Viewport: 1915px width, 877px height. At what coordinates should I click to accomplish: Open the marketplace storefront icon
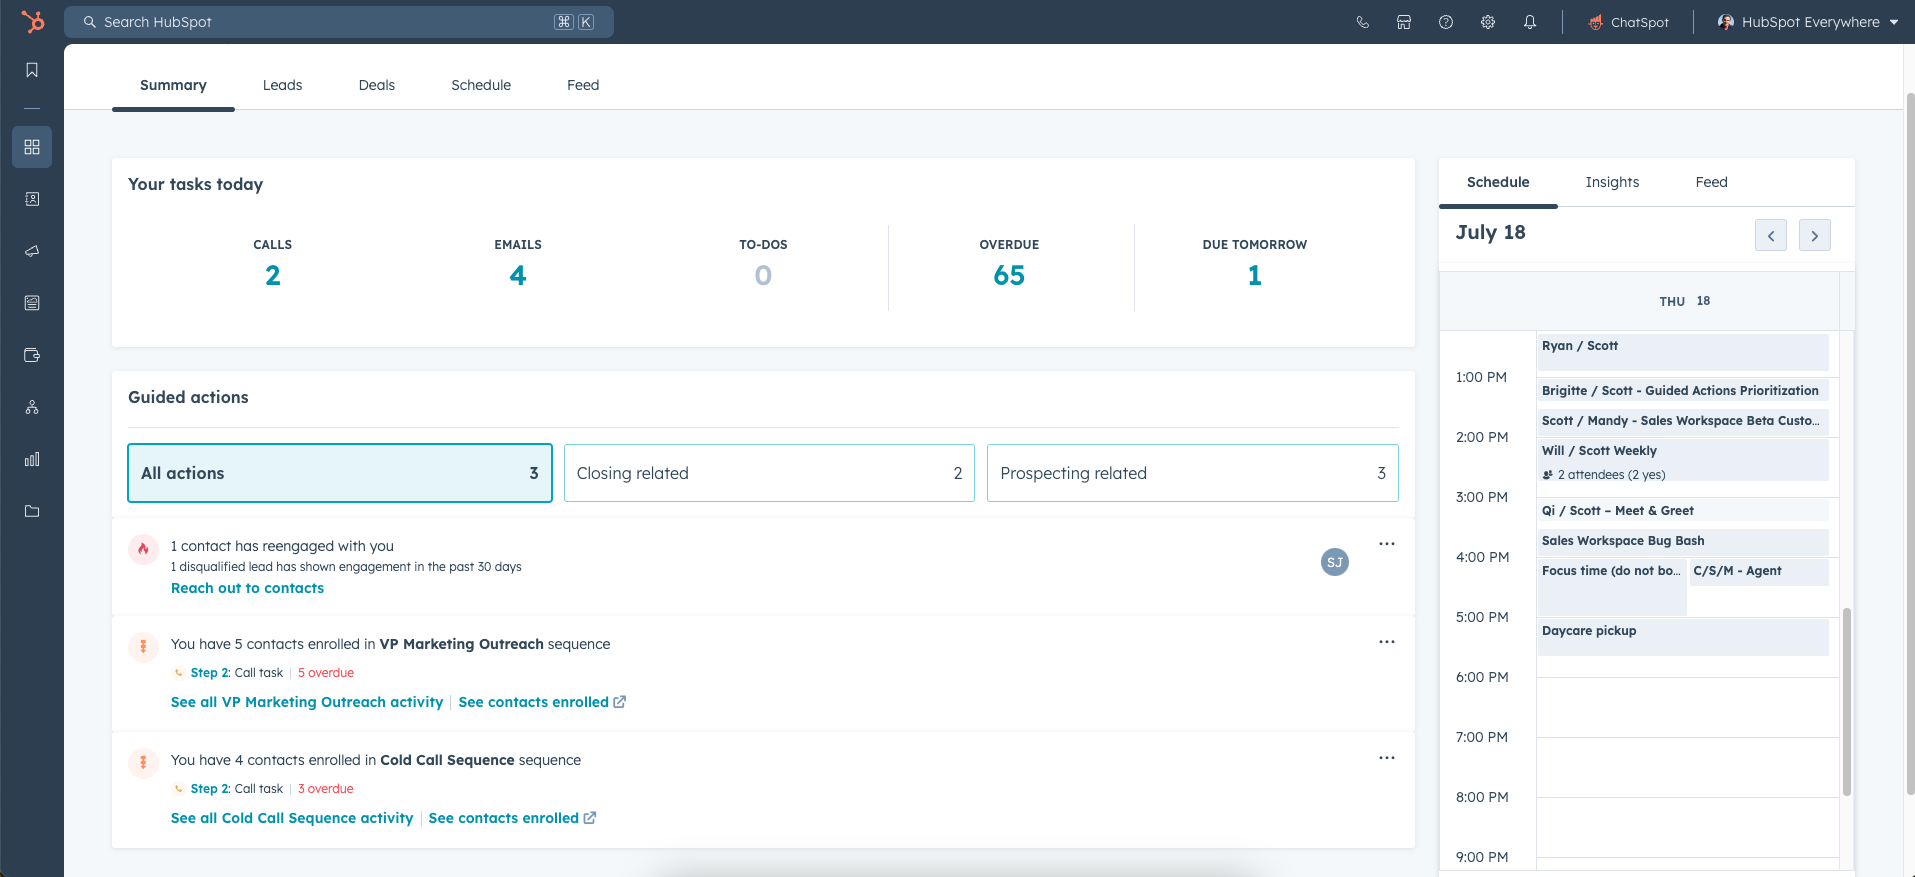1404,22
